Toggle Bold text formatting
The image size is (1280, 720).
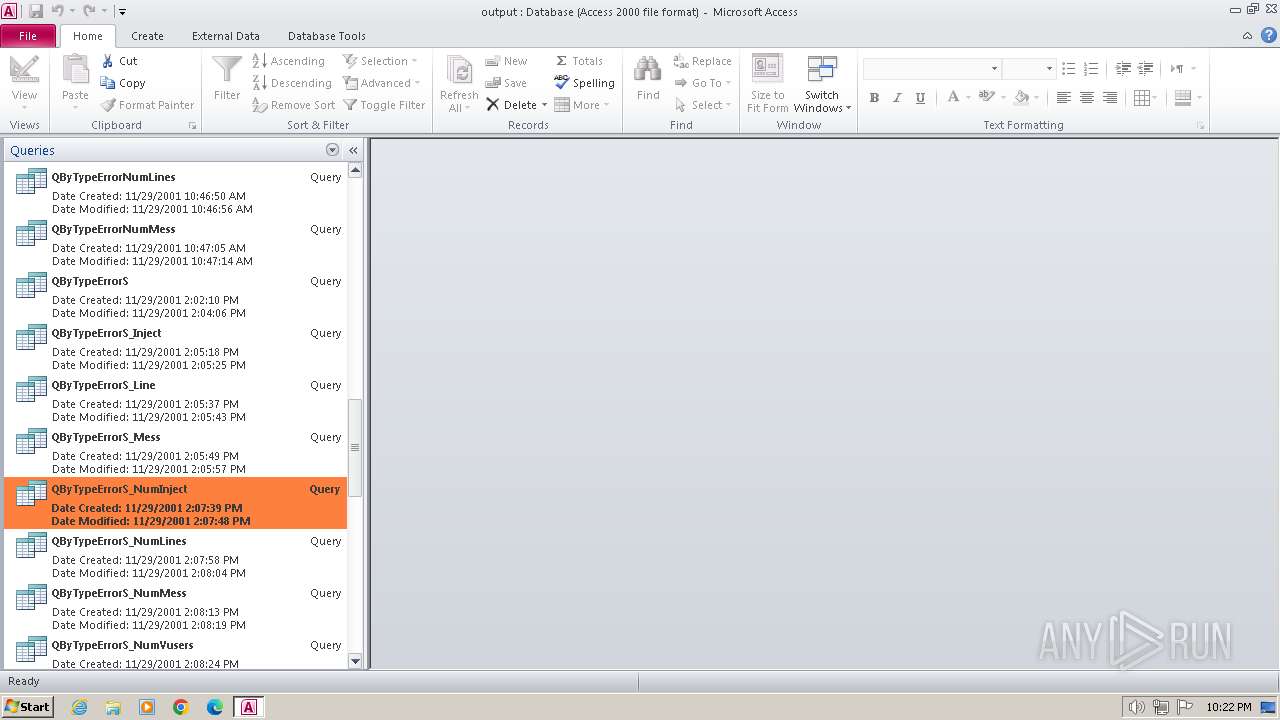click(874, 97)
